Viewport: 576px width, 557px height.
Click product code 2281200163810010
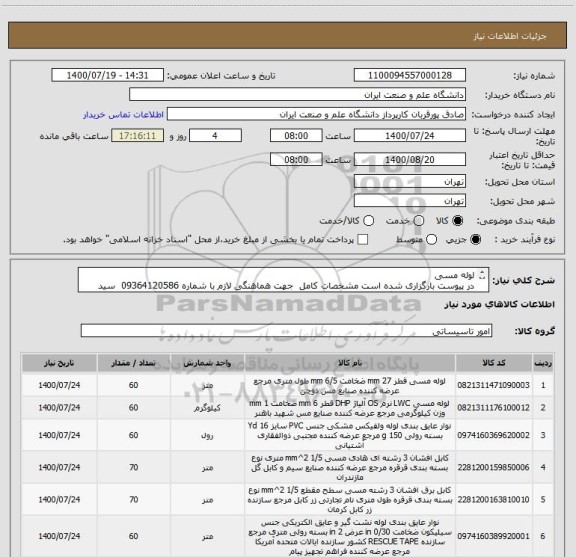tap(493, 500)
